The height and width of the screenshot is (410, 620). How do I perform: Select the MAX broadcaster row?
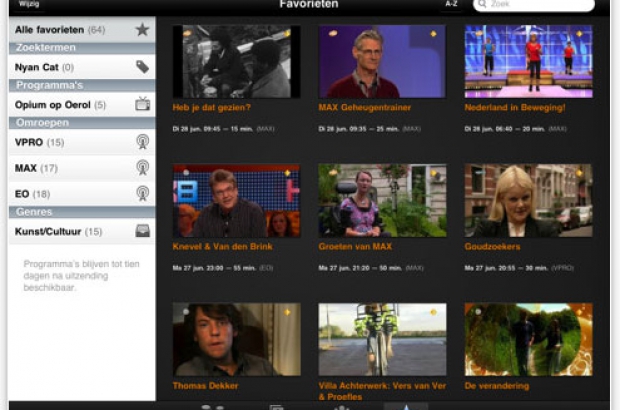pyautogui.click(x=82, y=168)
